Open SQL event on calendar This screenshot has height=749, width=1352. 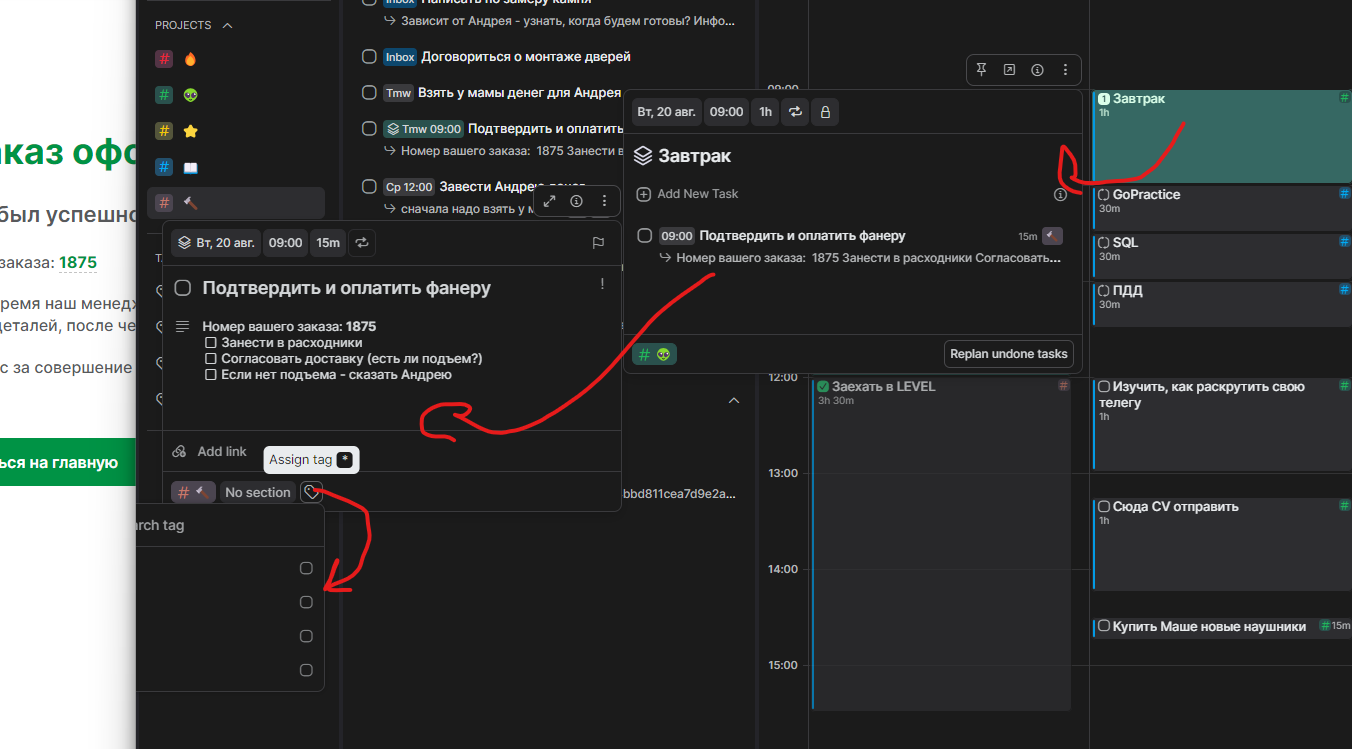(x=1221, y=255)
